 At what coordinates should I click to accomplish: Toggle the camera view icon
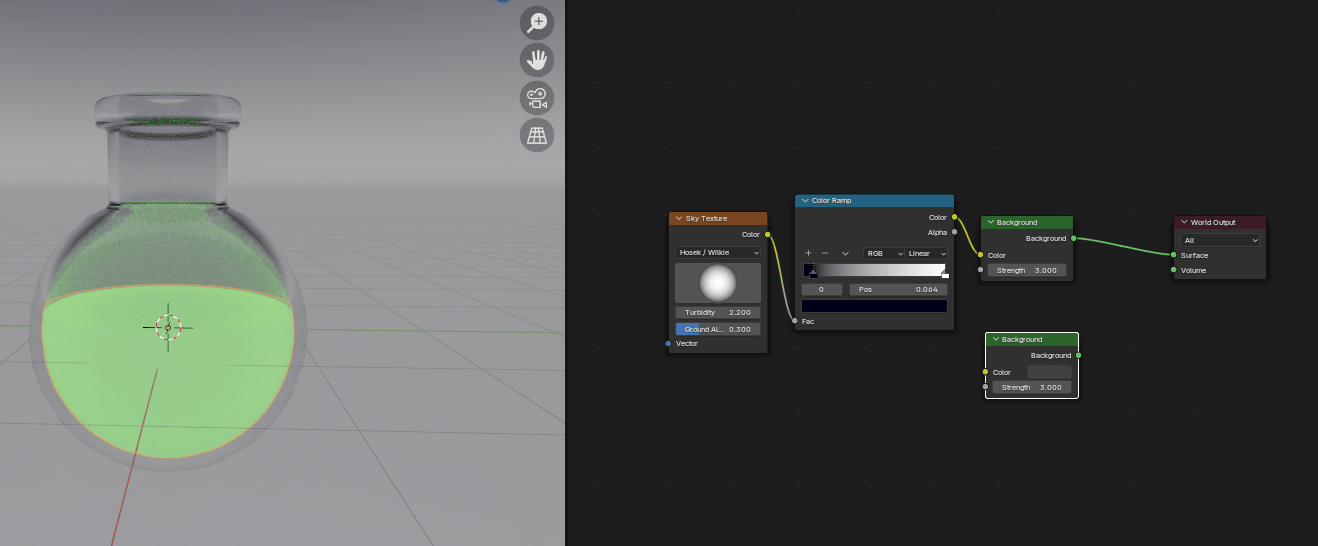[x=537, y=98]
